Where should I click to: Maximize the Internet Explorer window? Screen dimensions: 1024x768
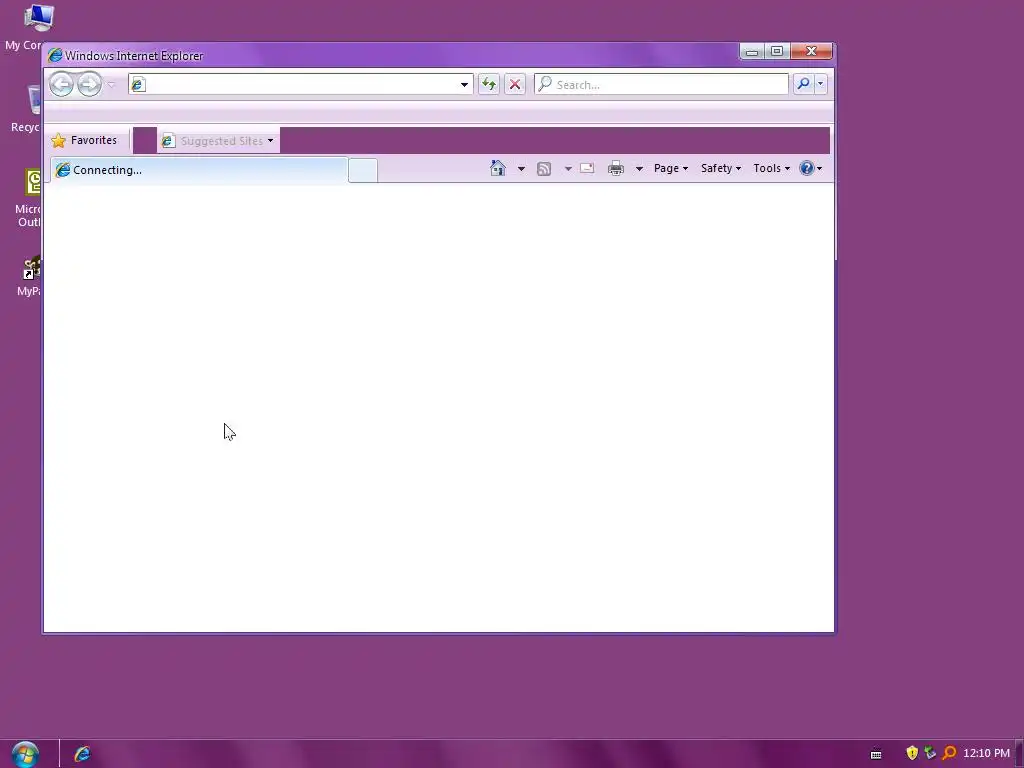[776, 51]
